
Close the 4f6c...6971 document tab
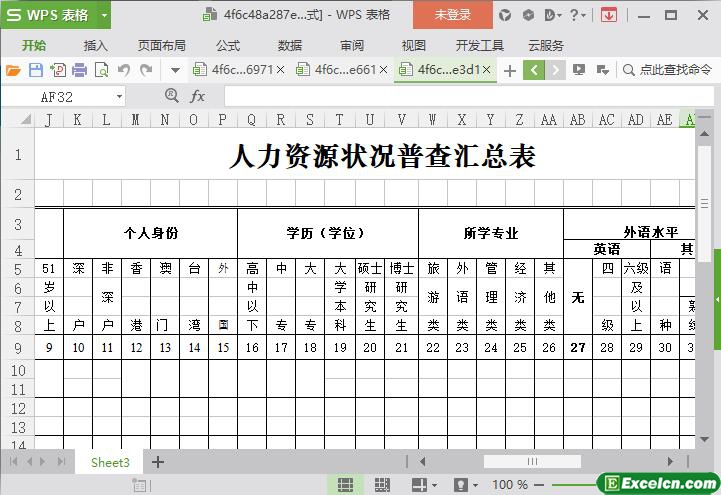click(280, 70)
